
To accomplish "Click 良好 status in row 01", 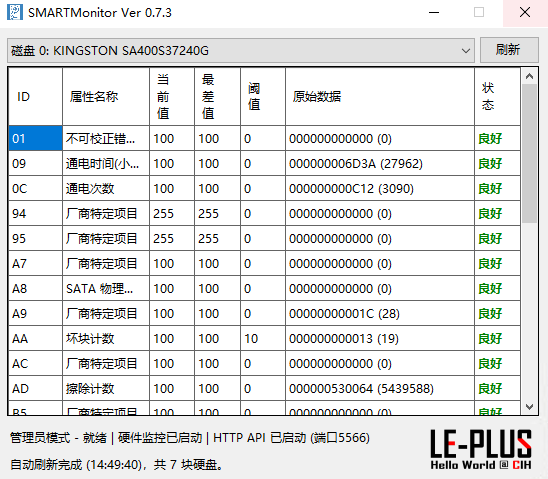I will (497, 138).
